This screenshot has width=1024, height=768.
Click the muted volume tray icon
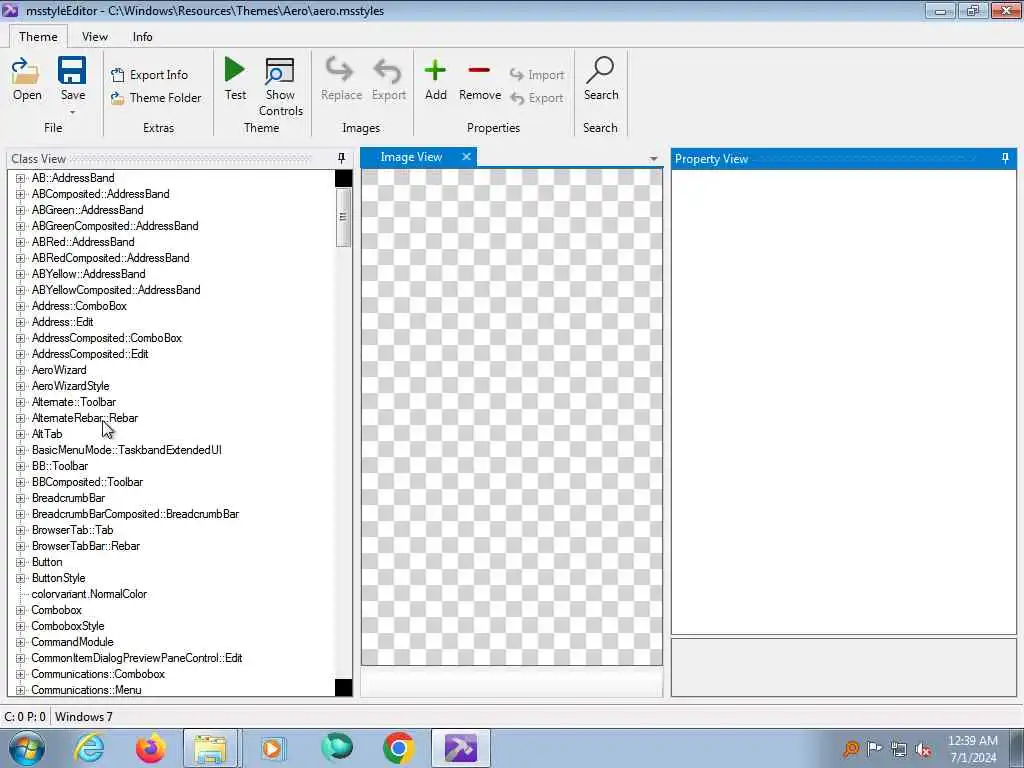pyautogui.click(x=923, y=749)
